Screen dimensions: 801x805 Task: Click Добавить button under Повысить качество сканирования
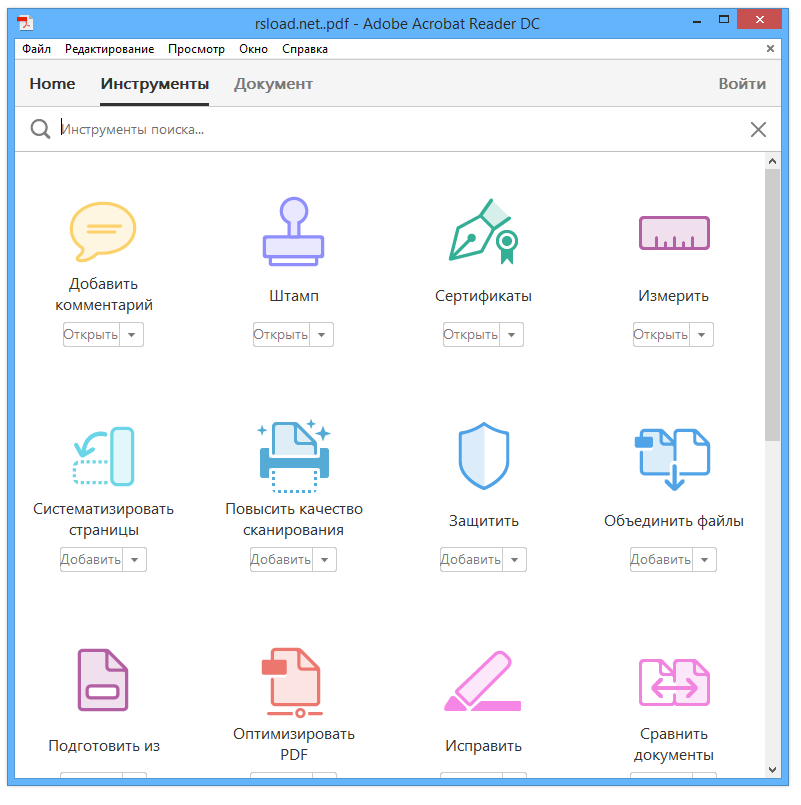(x=281, y=560)
